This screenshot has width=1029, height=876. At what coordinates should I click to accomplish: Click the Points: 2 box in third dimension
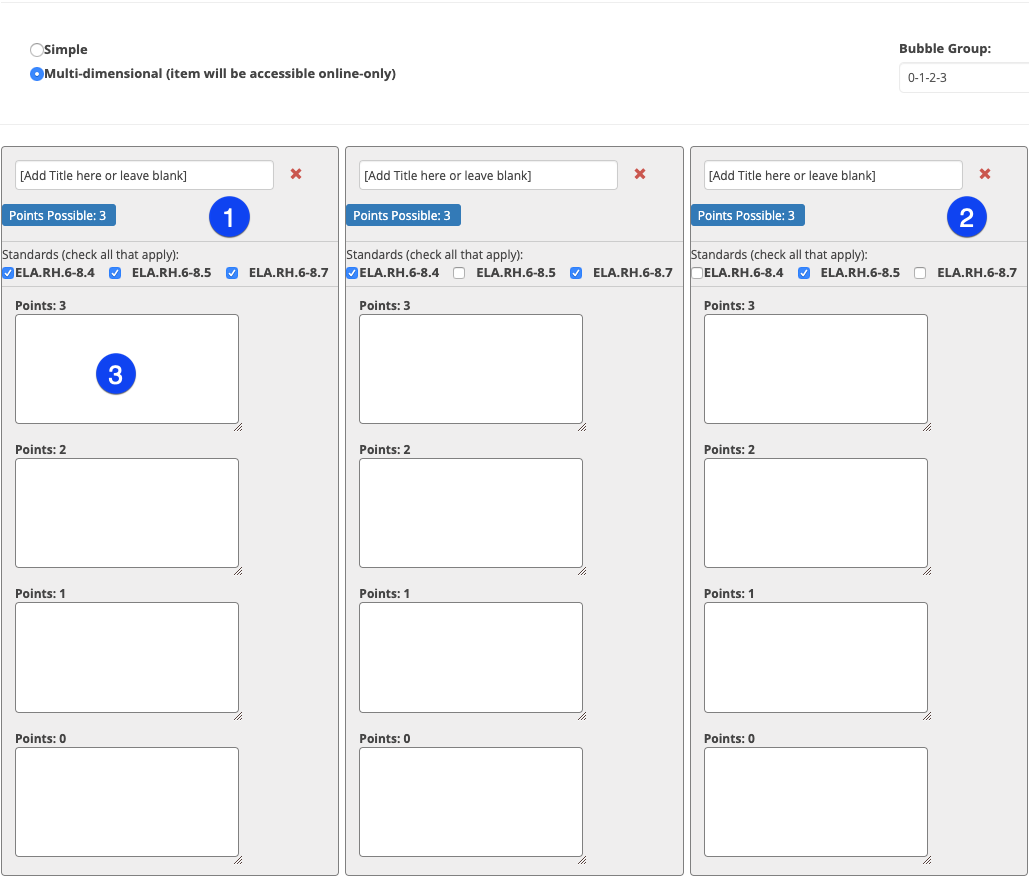(x=816, y=513)
